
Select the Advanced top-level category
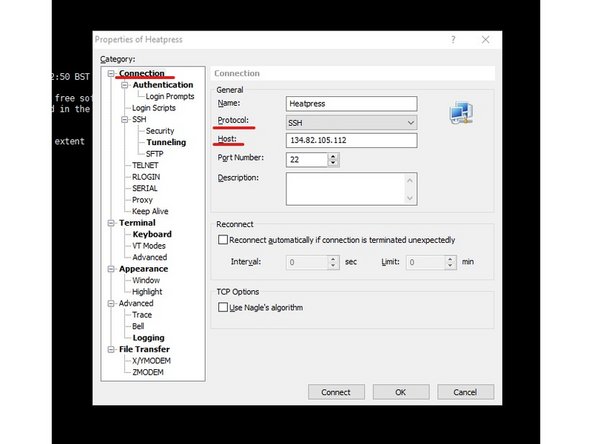pos(136,303)
